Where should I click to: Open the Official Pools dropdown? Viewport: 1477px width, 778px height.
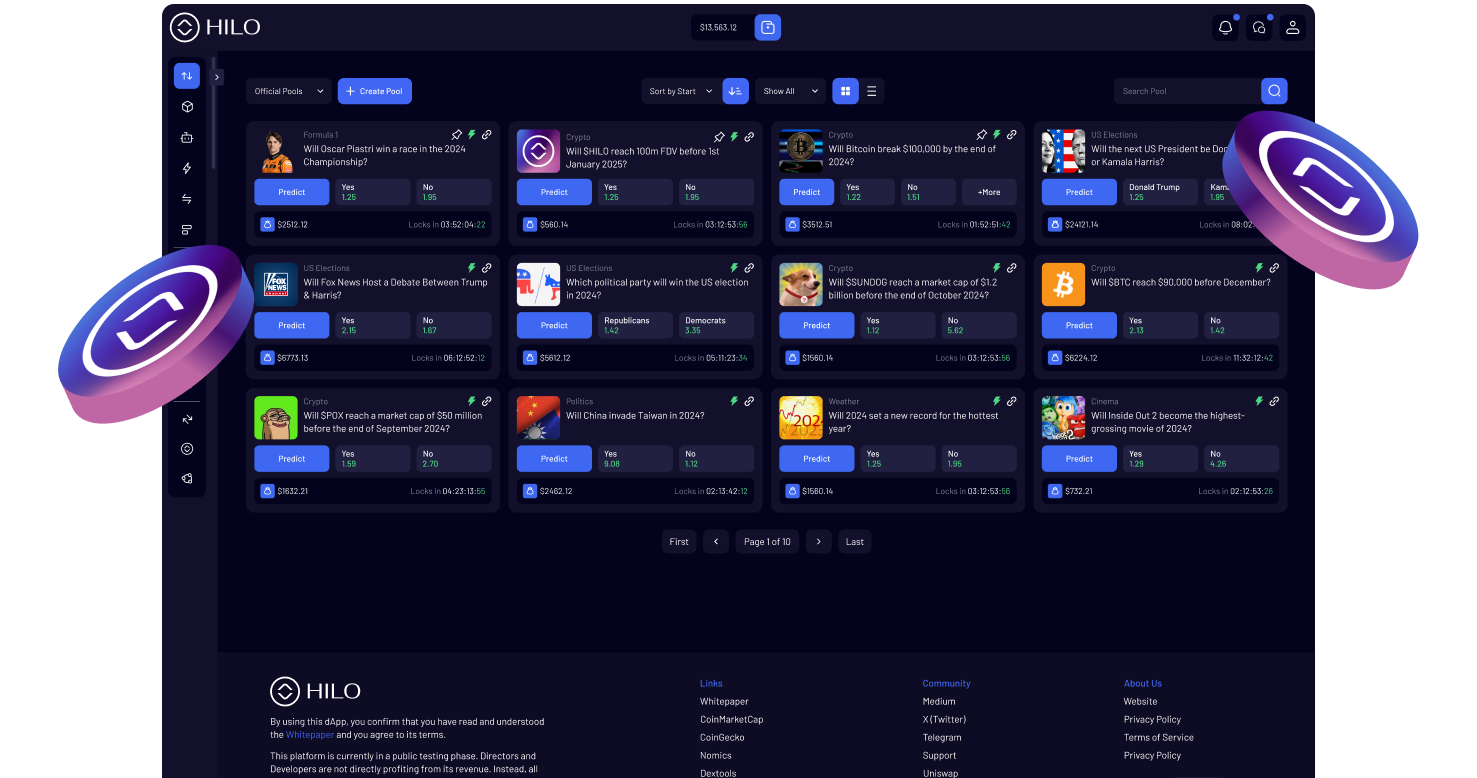point(289,91)
